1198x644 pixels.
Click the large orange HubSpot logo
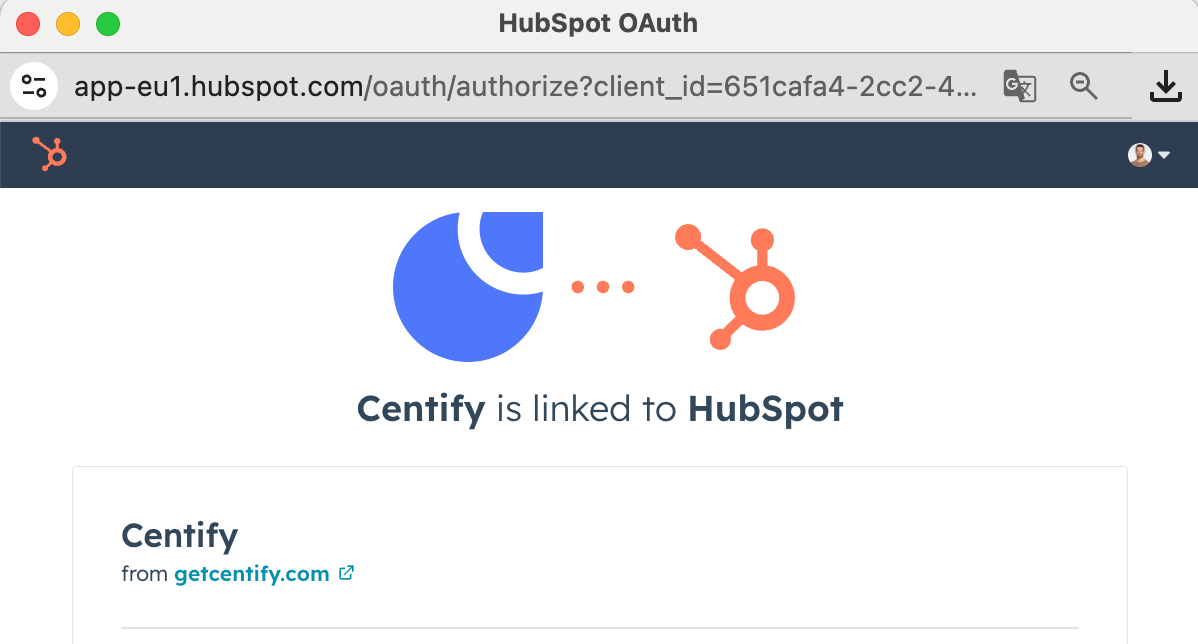(735, 286)
